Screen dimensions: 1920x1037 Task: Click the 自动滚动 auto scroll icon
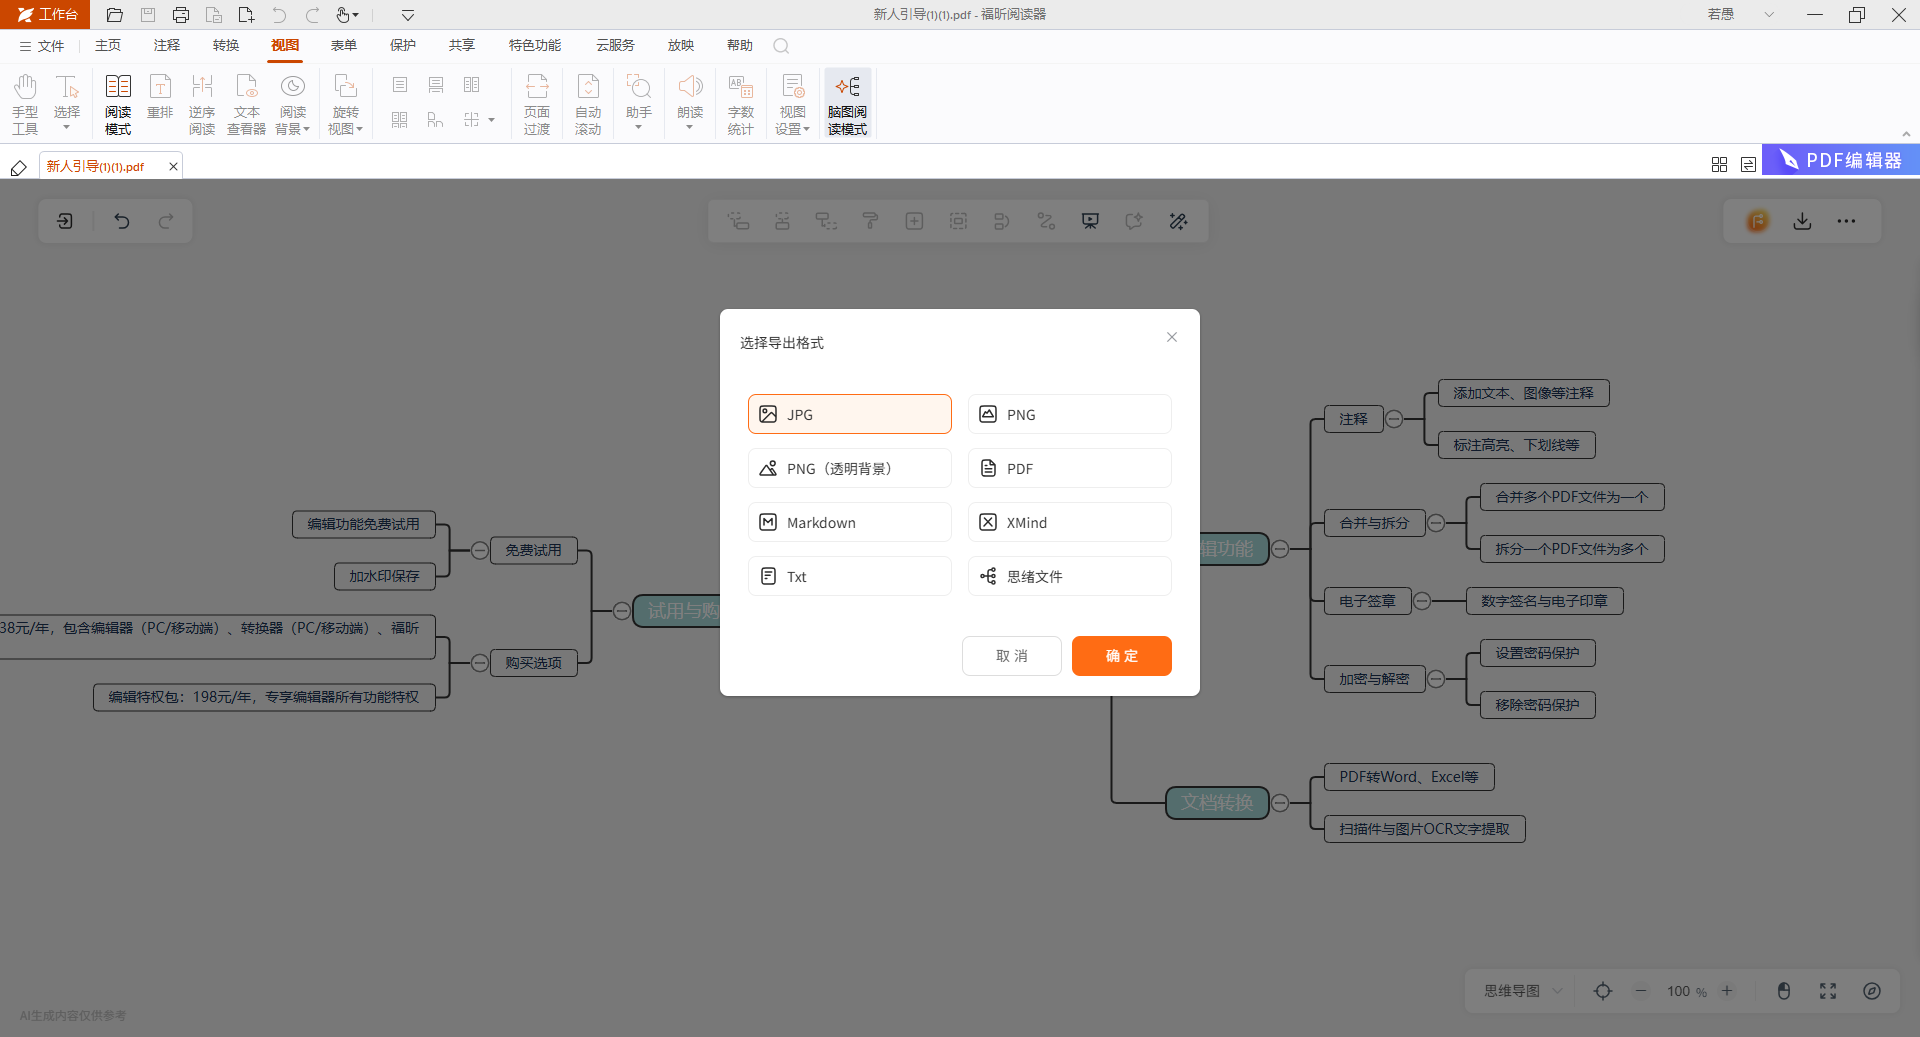point(588,103)
